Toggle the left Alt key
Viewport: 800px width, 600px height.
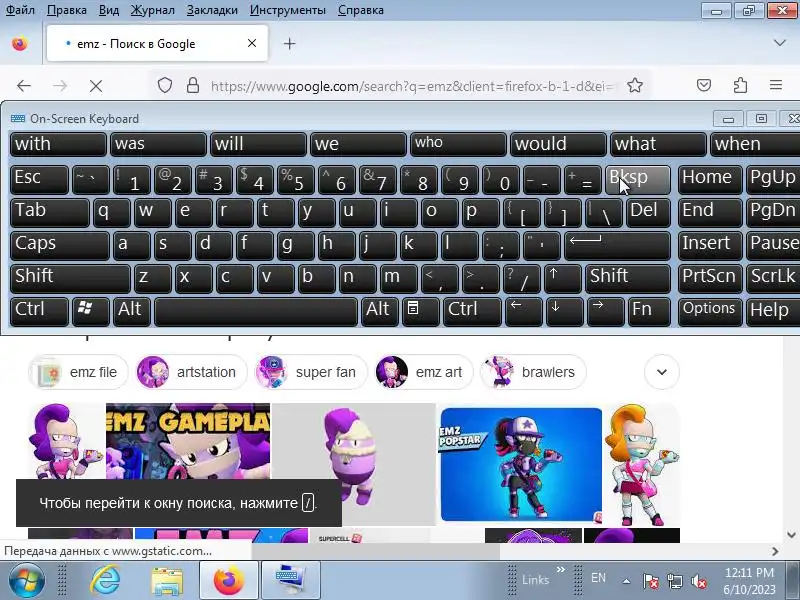pyautogui.click(x=132, y=312)
